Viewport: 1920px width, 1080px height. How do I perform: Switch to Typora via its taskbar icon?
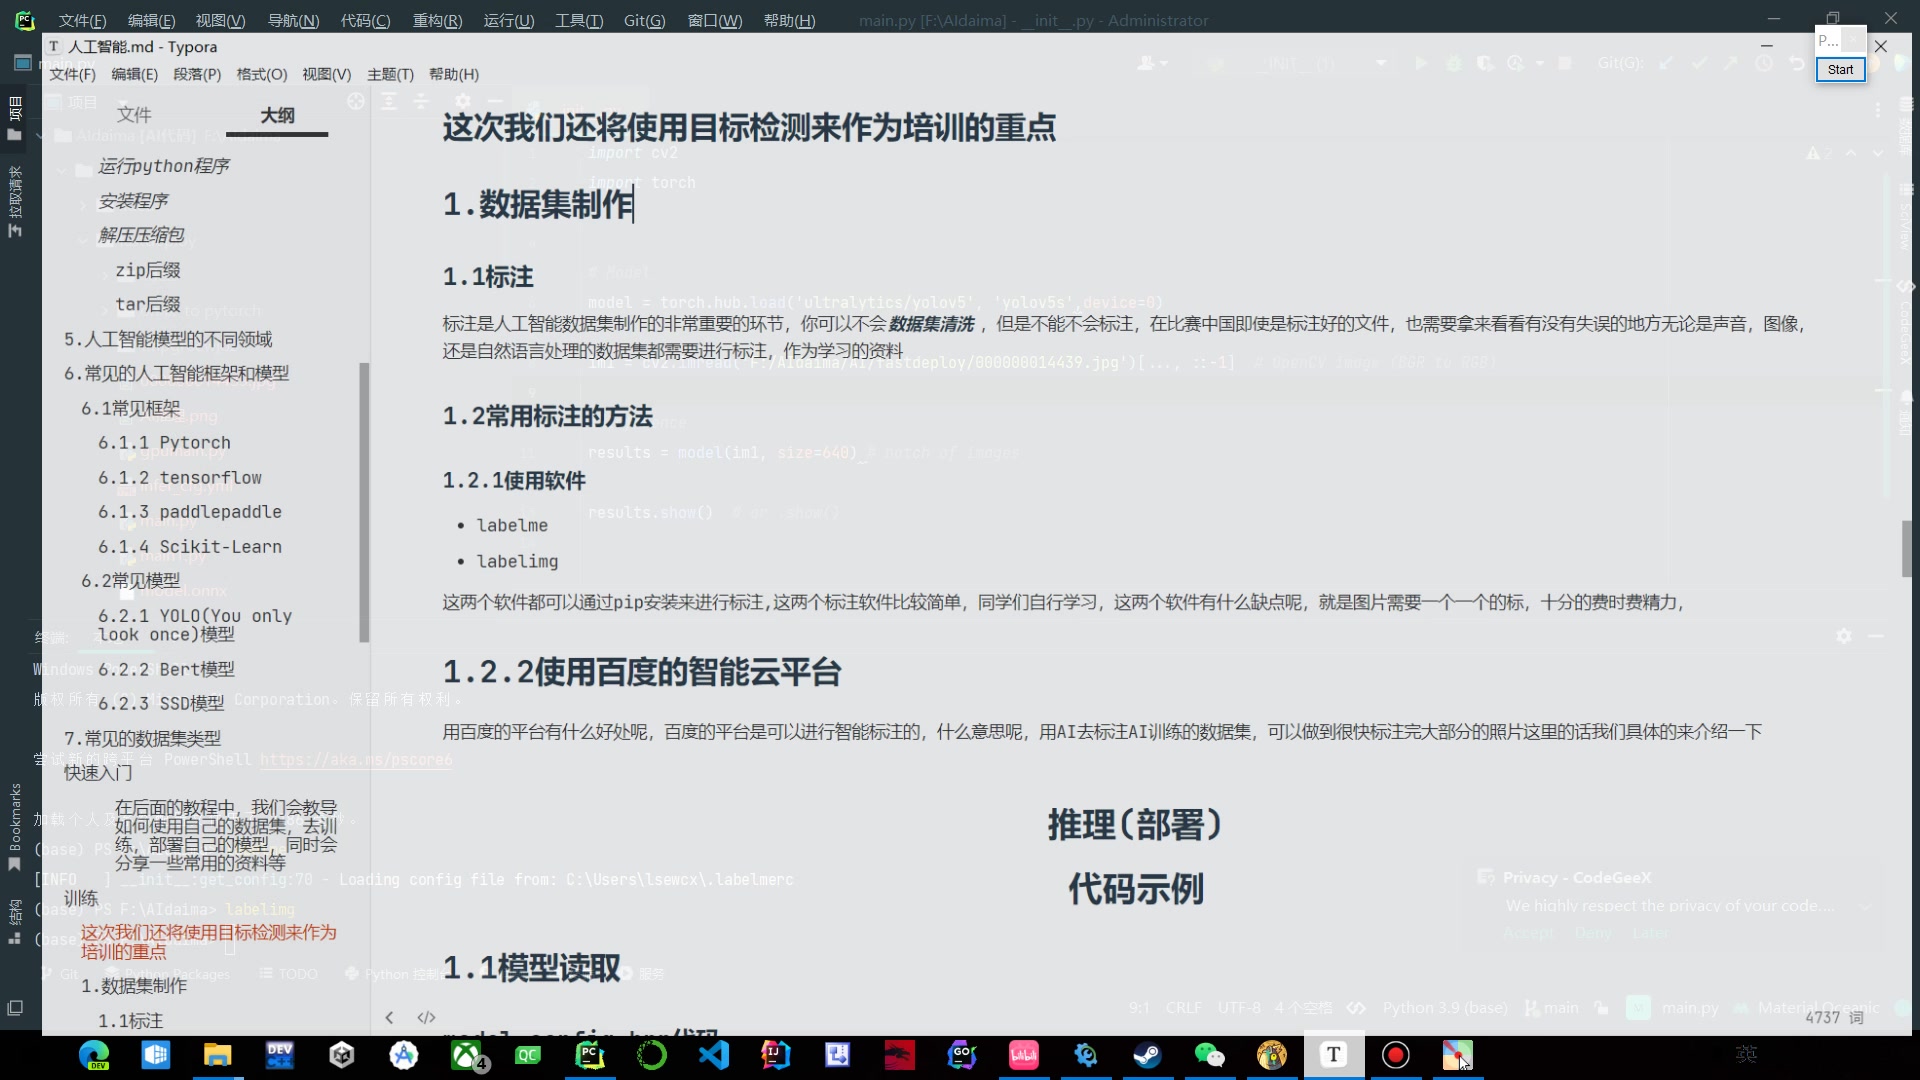pyautogui.click(x=1334, y=1055)
